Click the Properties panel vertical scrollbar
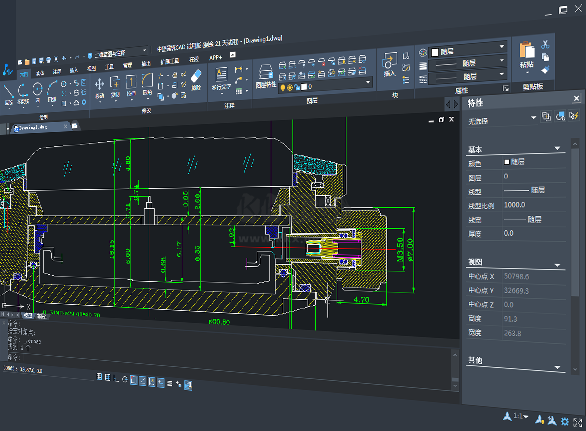Image resolution: width=586 pixels, height=431 pixels. coord(575,255)
